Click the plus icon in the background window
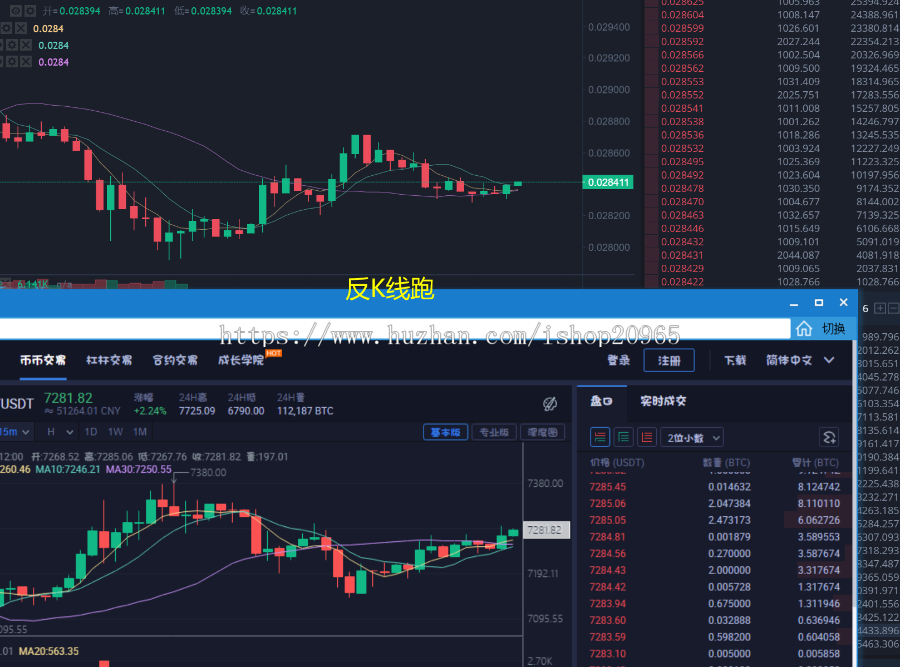This screenshot has height=667, width=900. pyautogui.click(x=880, y=308)
